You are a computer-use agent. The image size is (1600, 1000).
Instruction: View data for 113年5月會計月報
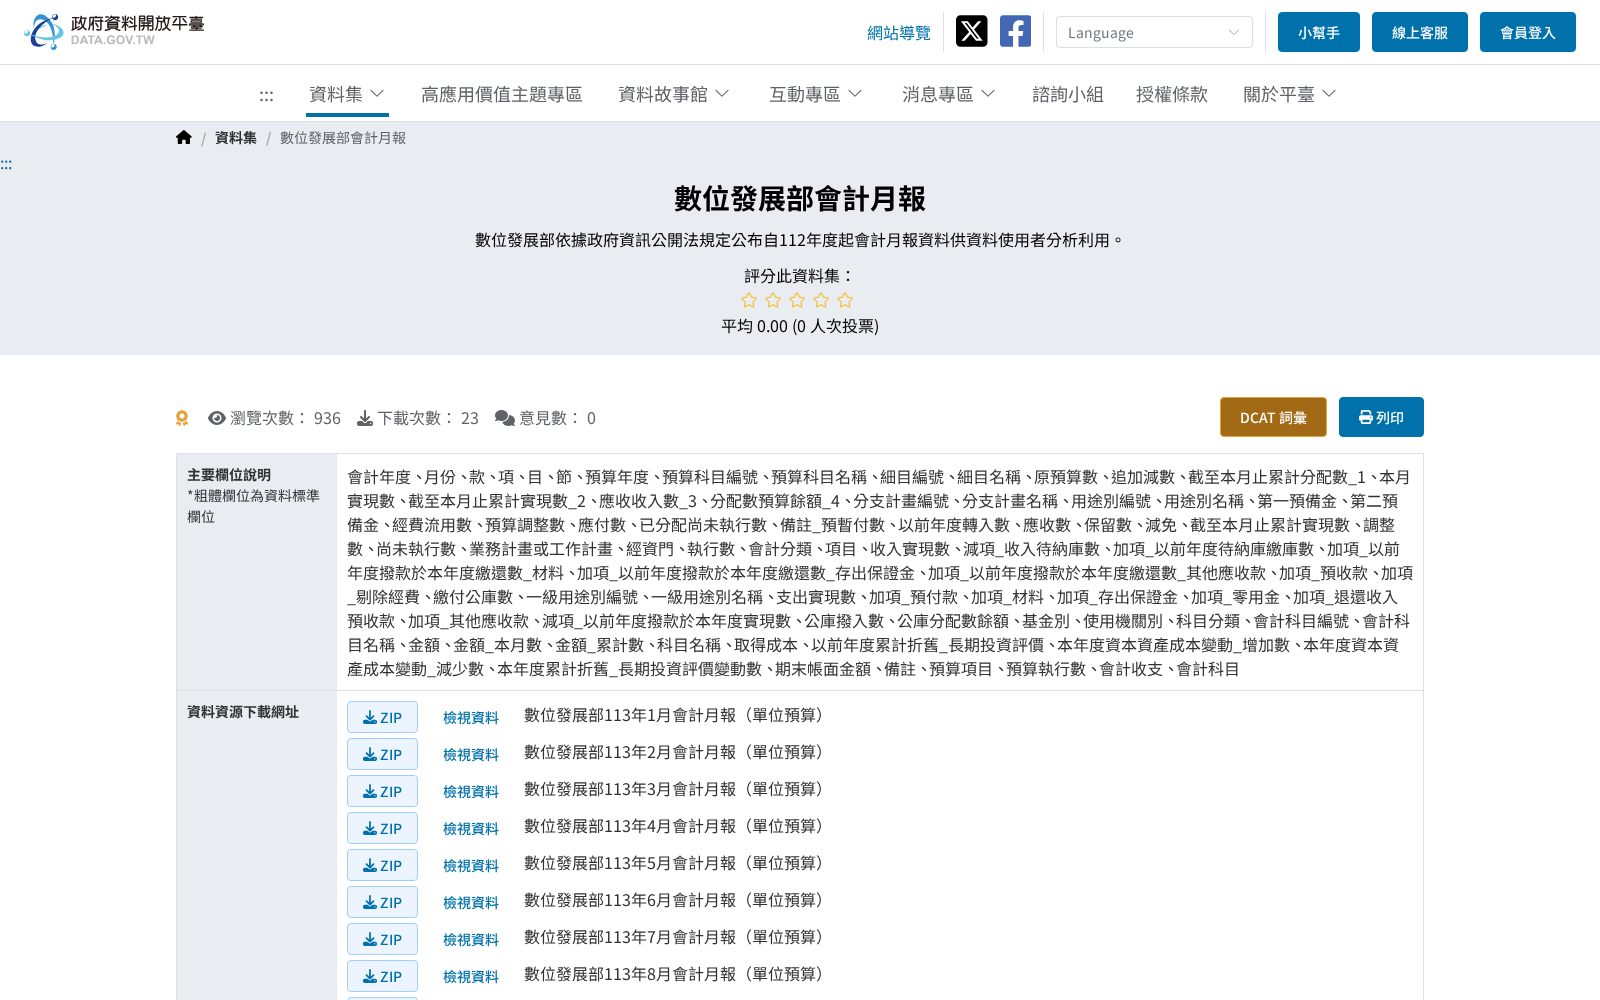(471, 865)
